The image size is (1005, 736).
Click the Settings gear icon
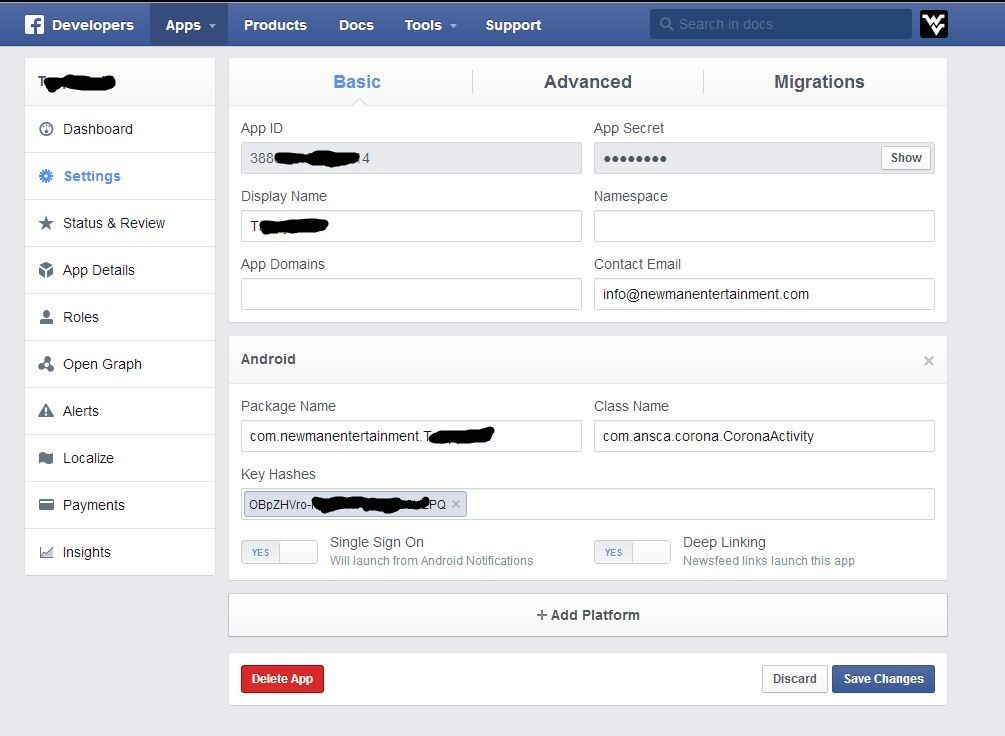click(x=46, y=176)
